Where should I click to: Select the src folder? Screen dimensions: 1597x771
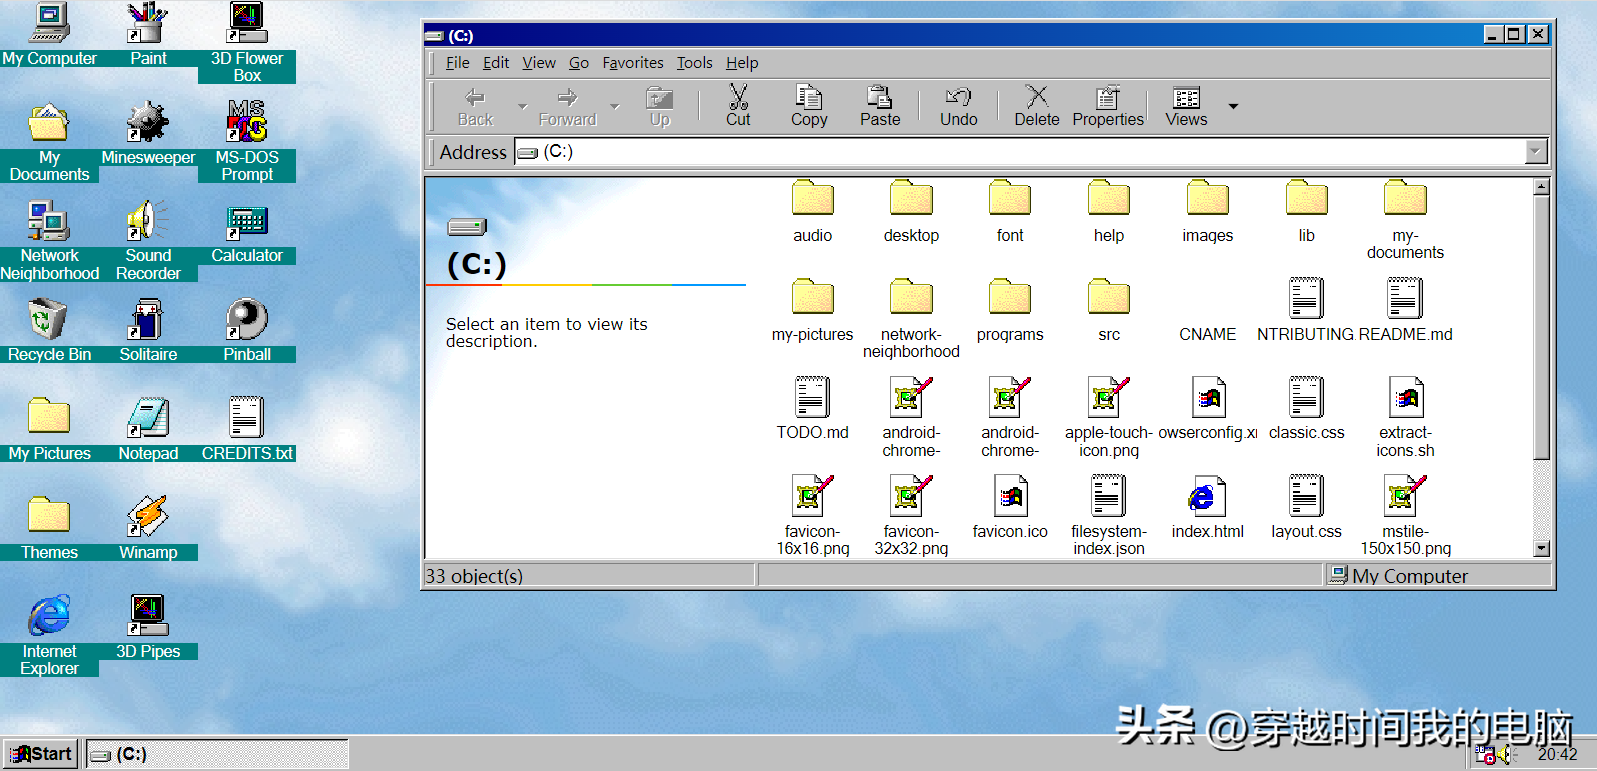tap(1109, 311)
